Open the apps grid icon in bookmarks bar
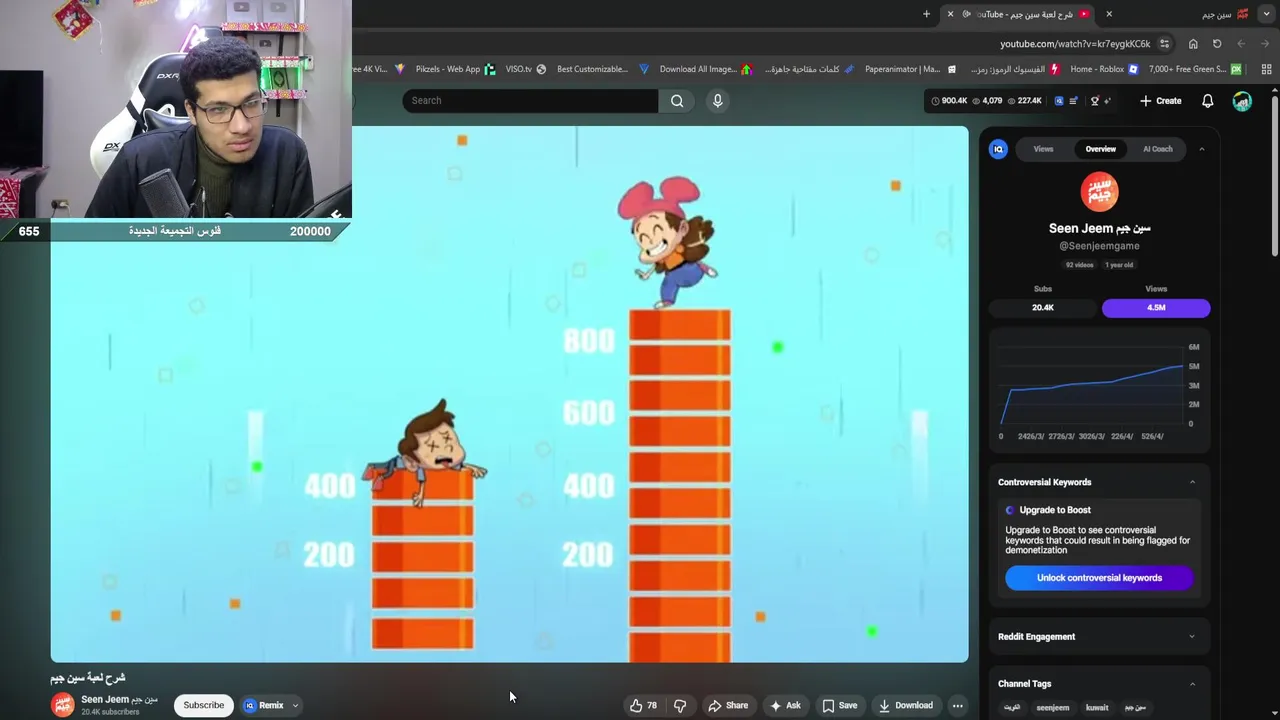This screenshot has width=1280, height=720. (1267, 69)
